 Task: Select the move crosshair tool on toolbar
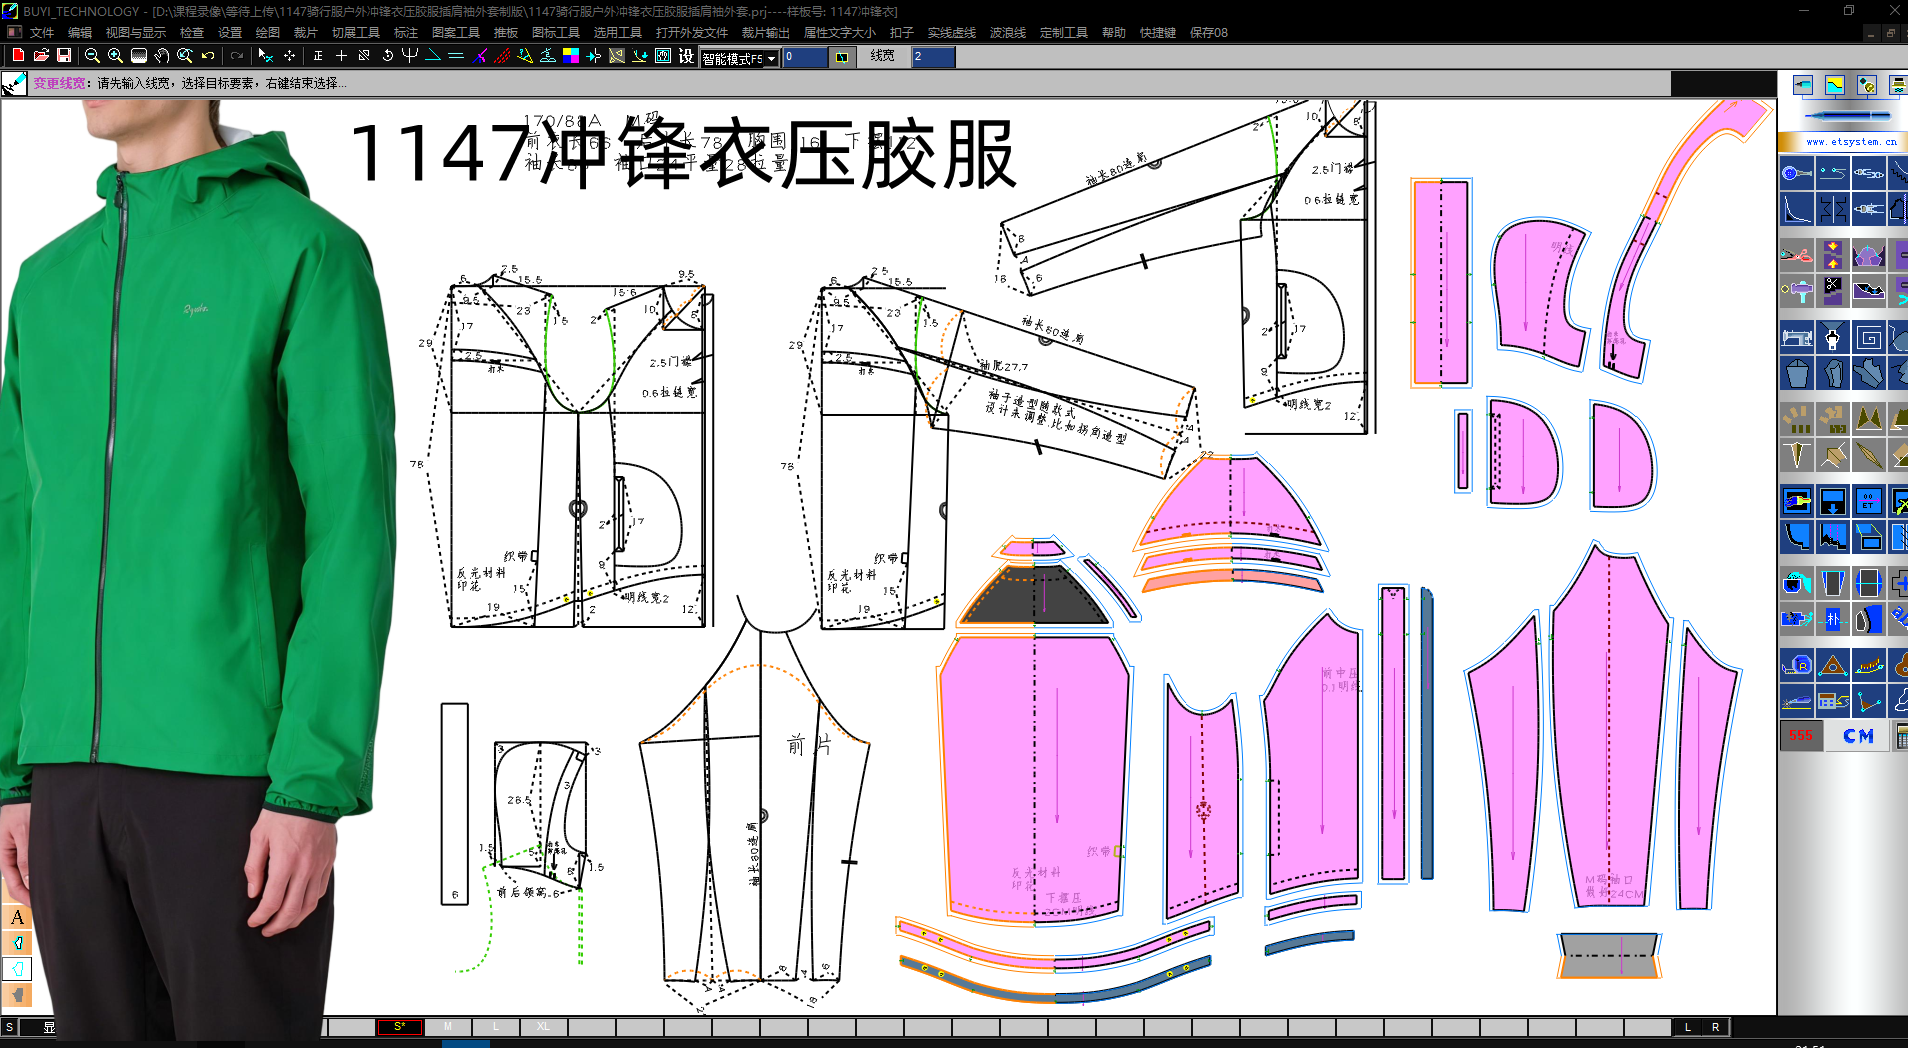(x=289, y=57)
